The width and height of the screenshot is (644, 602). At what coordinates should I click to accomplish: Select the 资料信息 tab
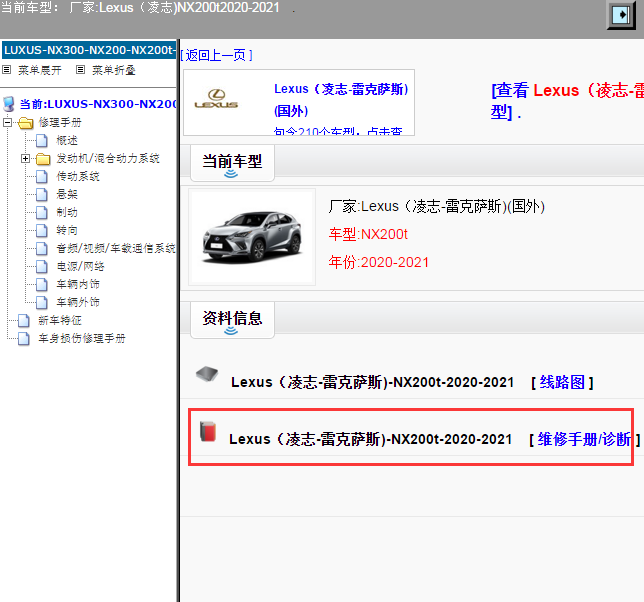tap(232, 320)
